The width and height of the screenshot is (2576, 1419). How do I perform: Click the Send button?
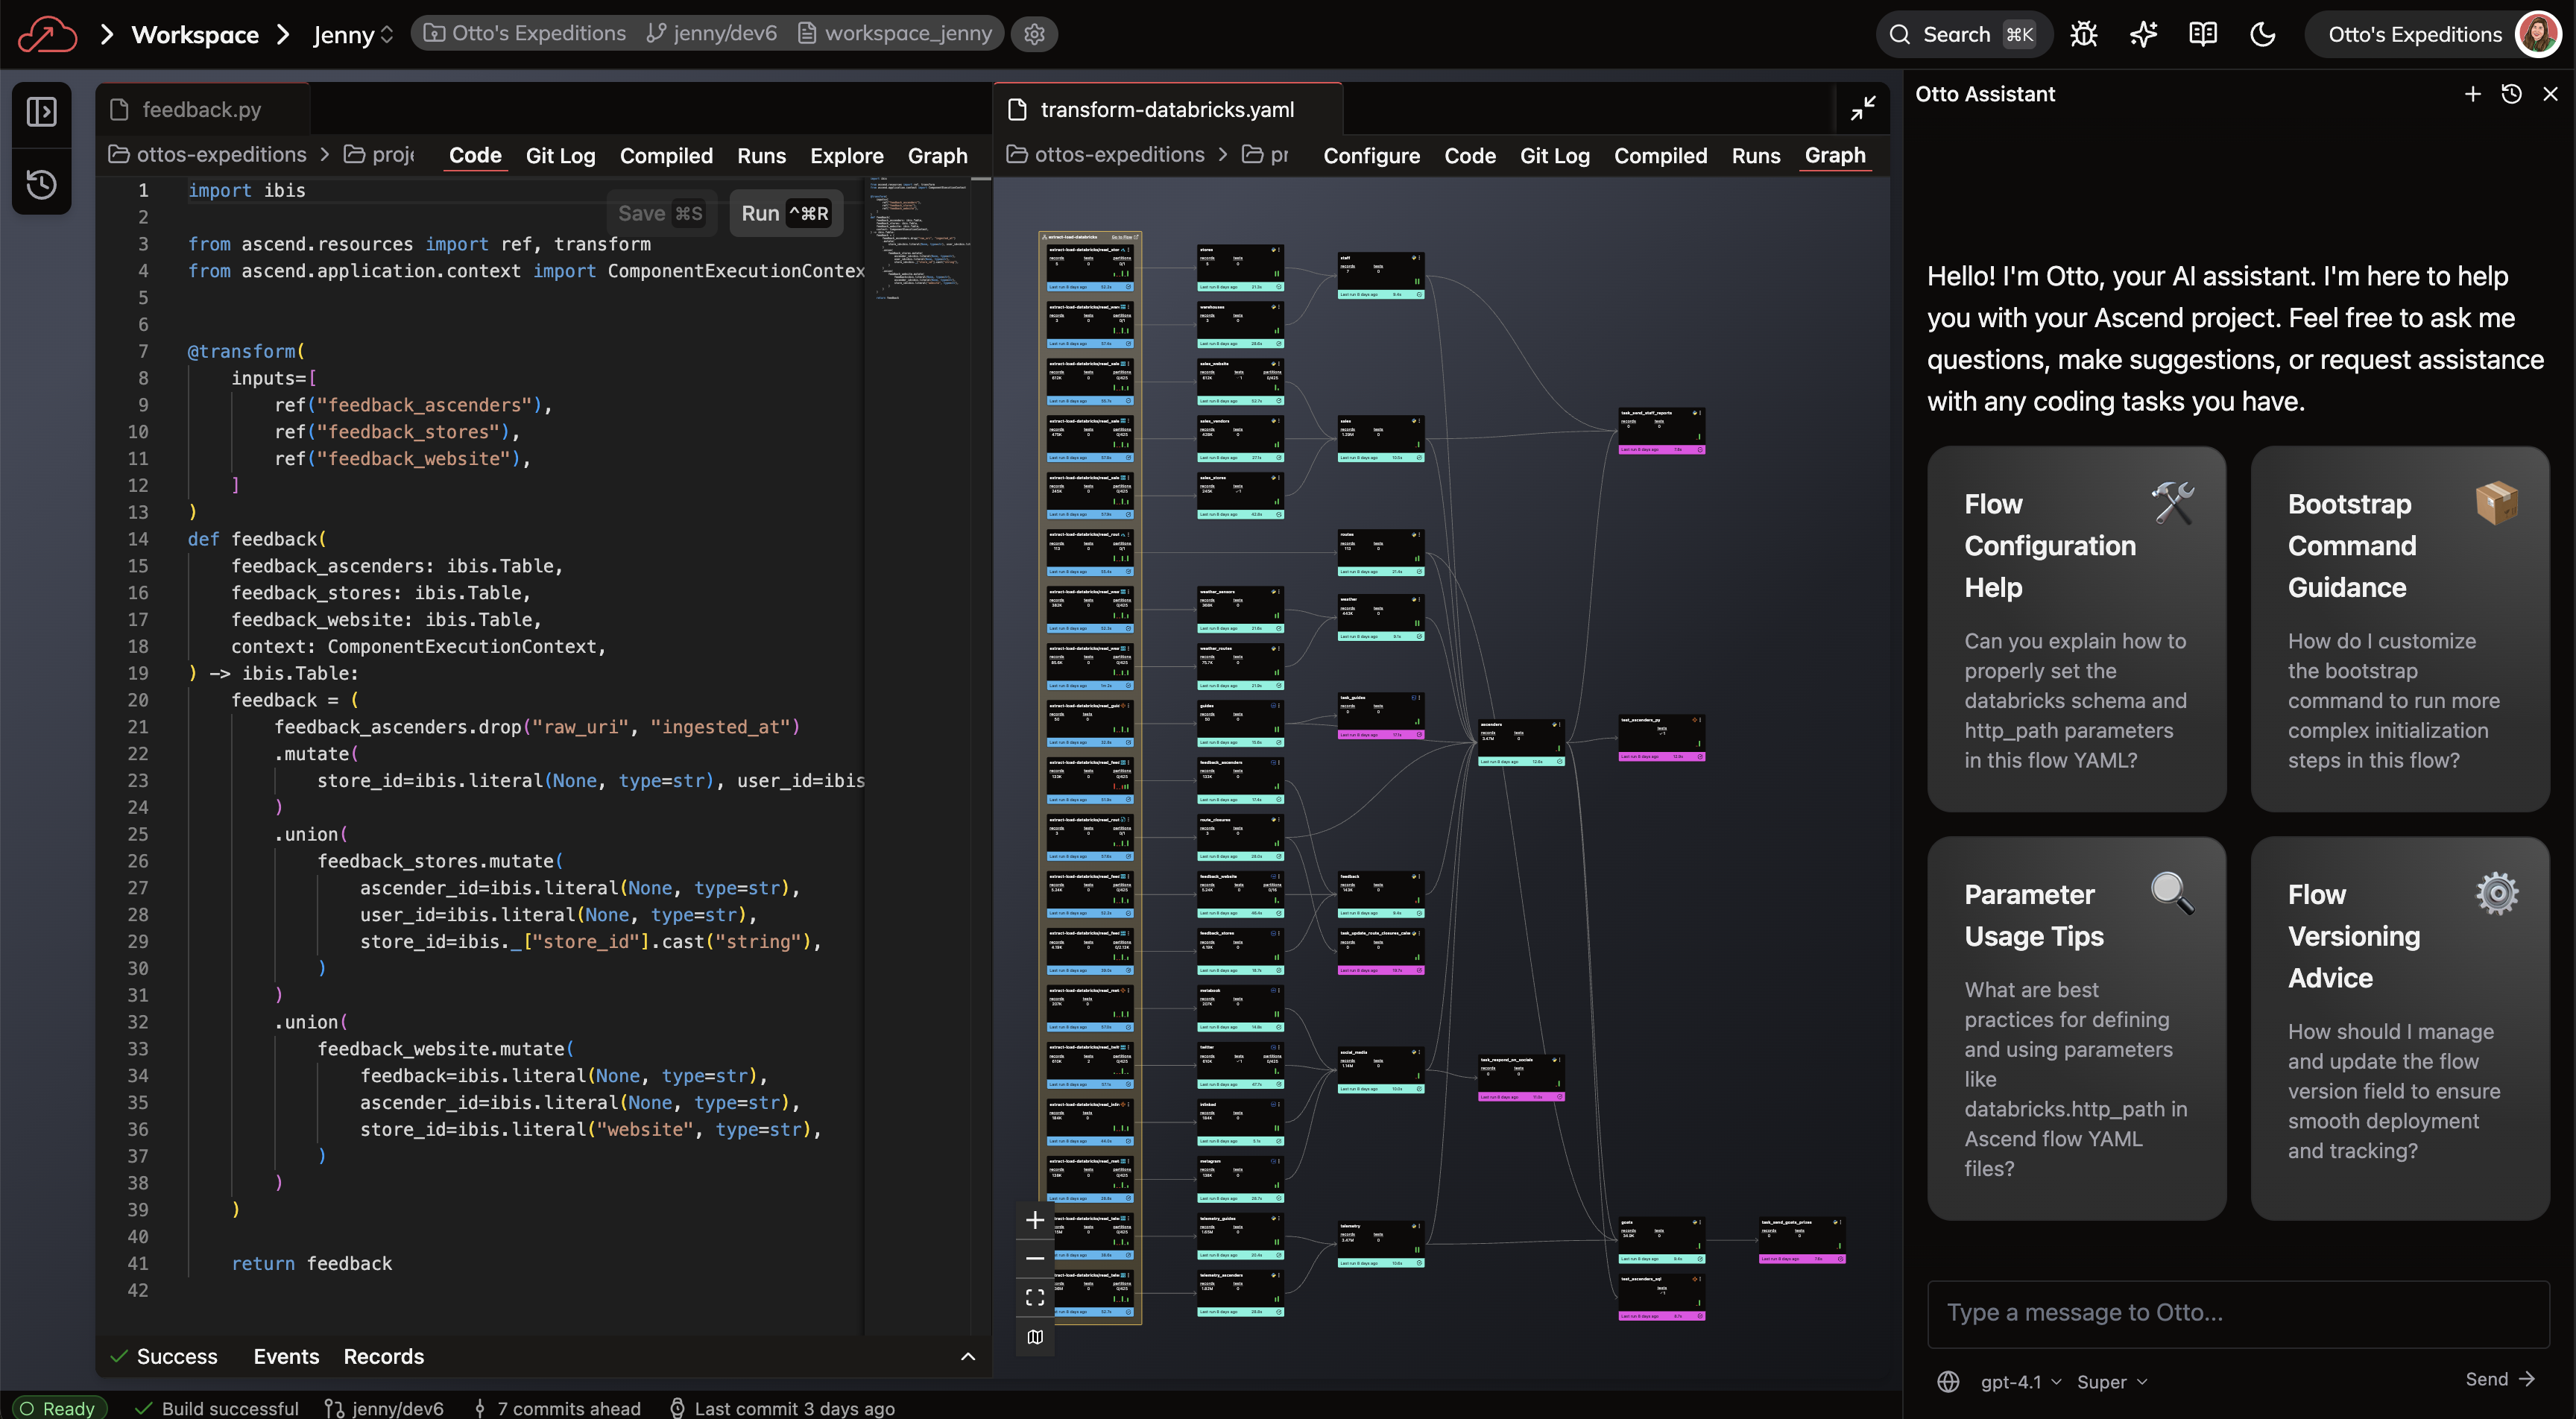(x=2500, y=1379)
